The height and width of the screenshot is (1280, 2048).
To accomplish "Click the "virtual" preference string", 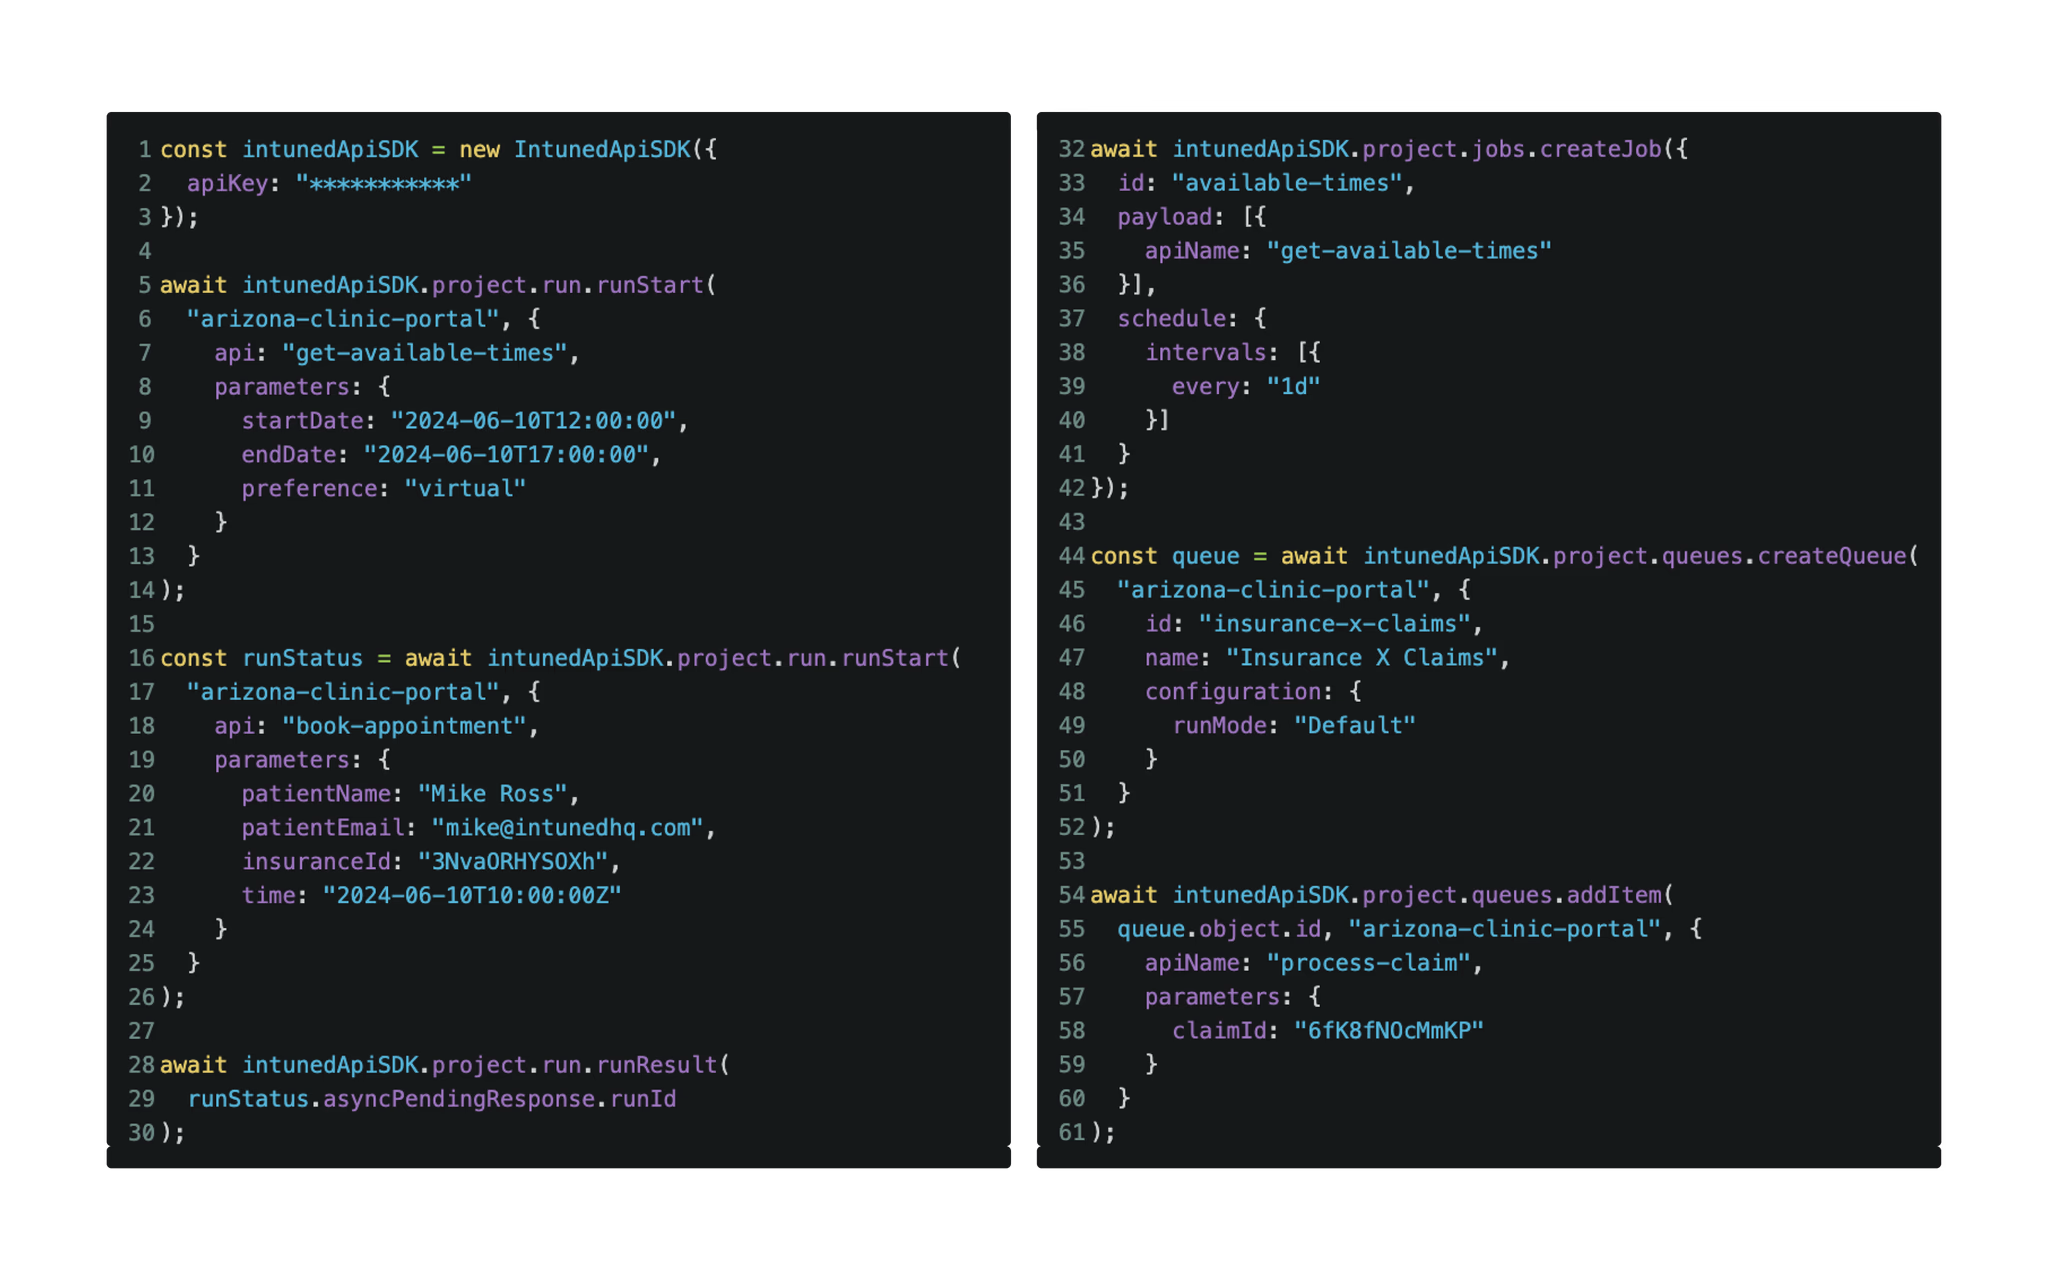I will click(x=464, y=489).
